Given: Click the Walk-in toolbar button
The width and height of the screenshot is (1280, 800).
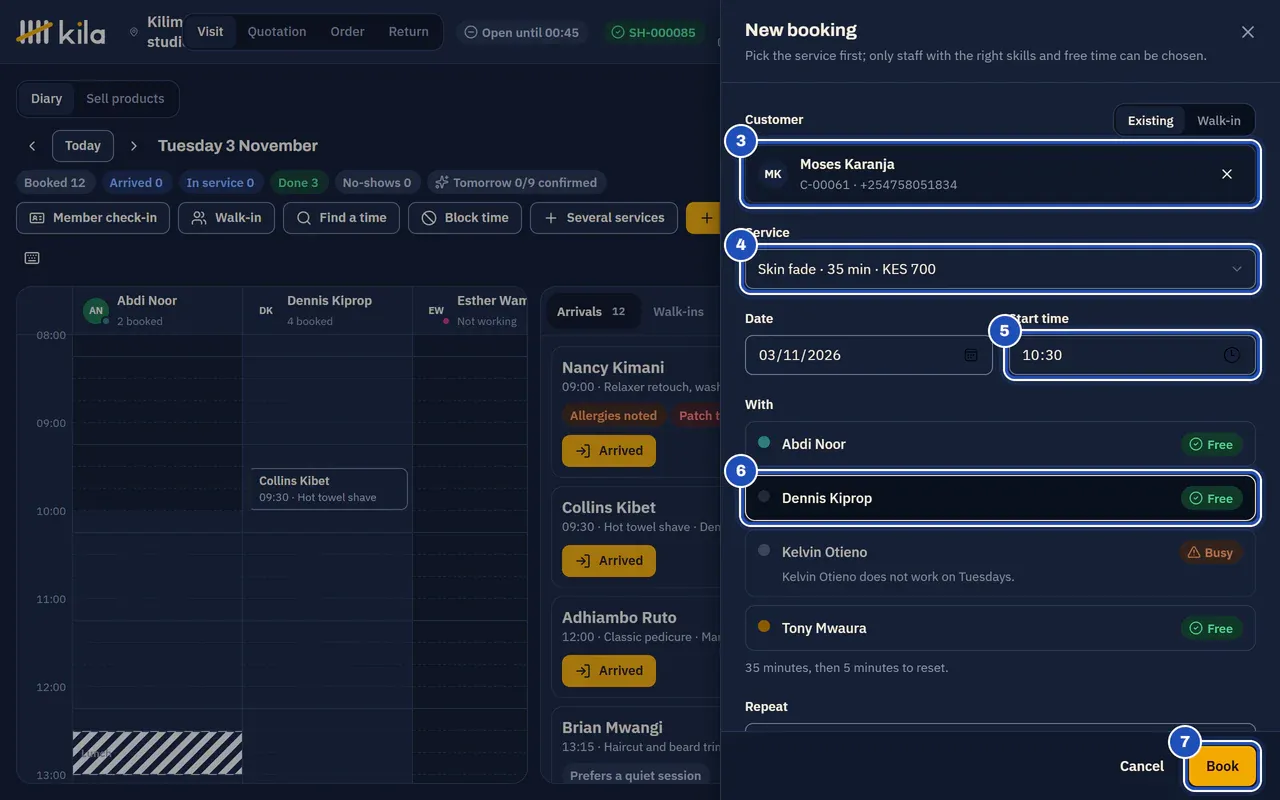Looking at the screenshot, I should click(226, 218).
